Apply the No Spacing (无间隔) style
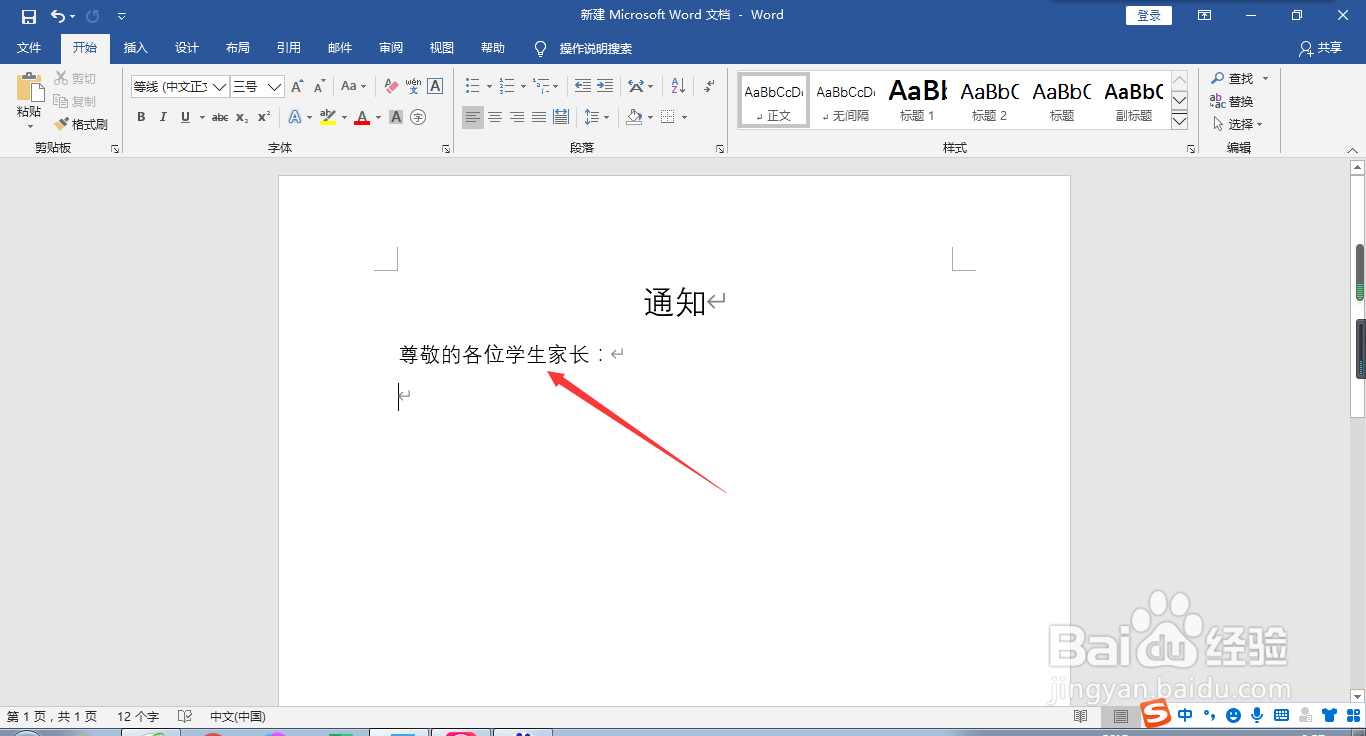This screenshot has width=1366, height=736. tap(846, 100)
